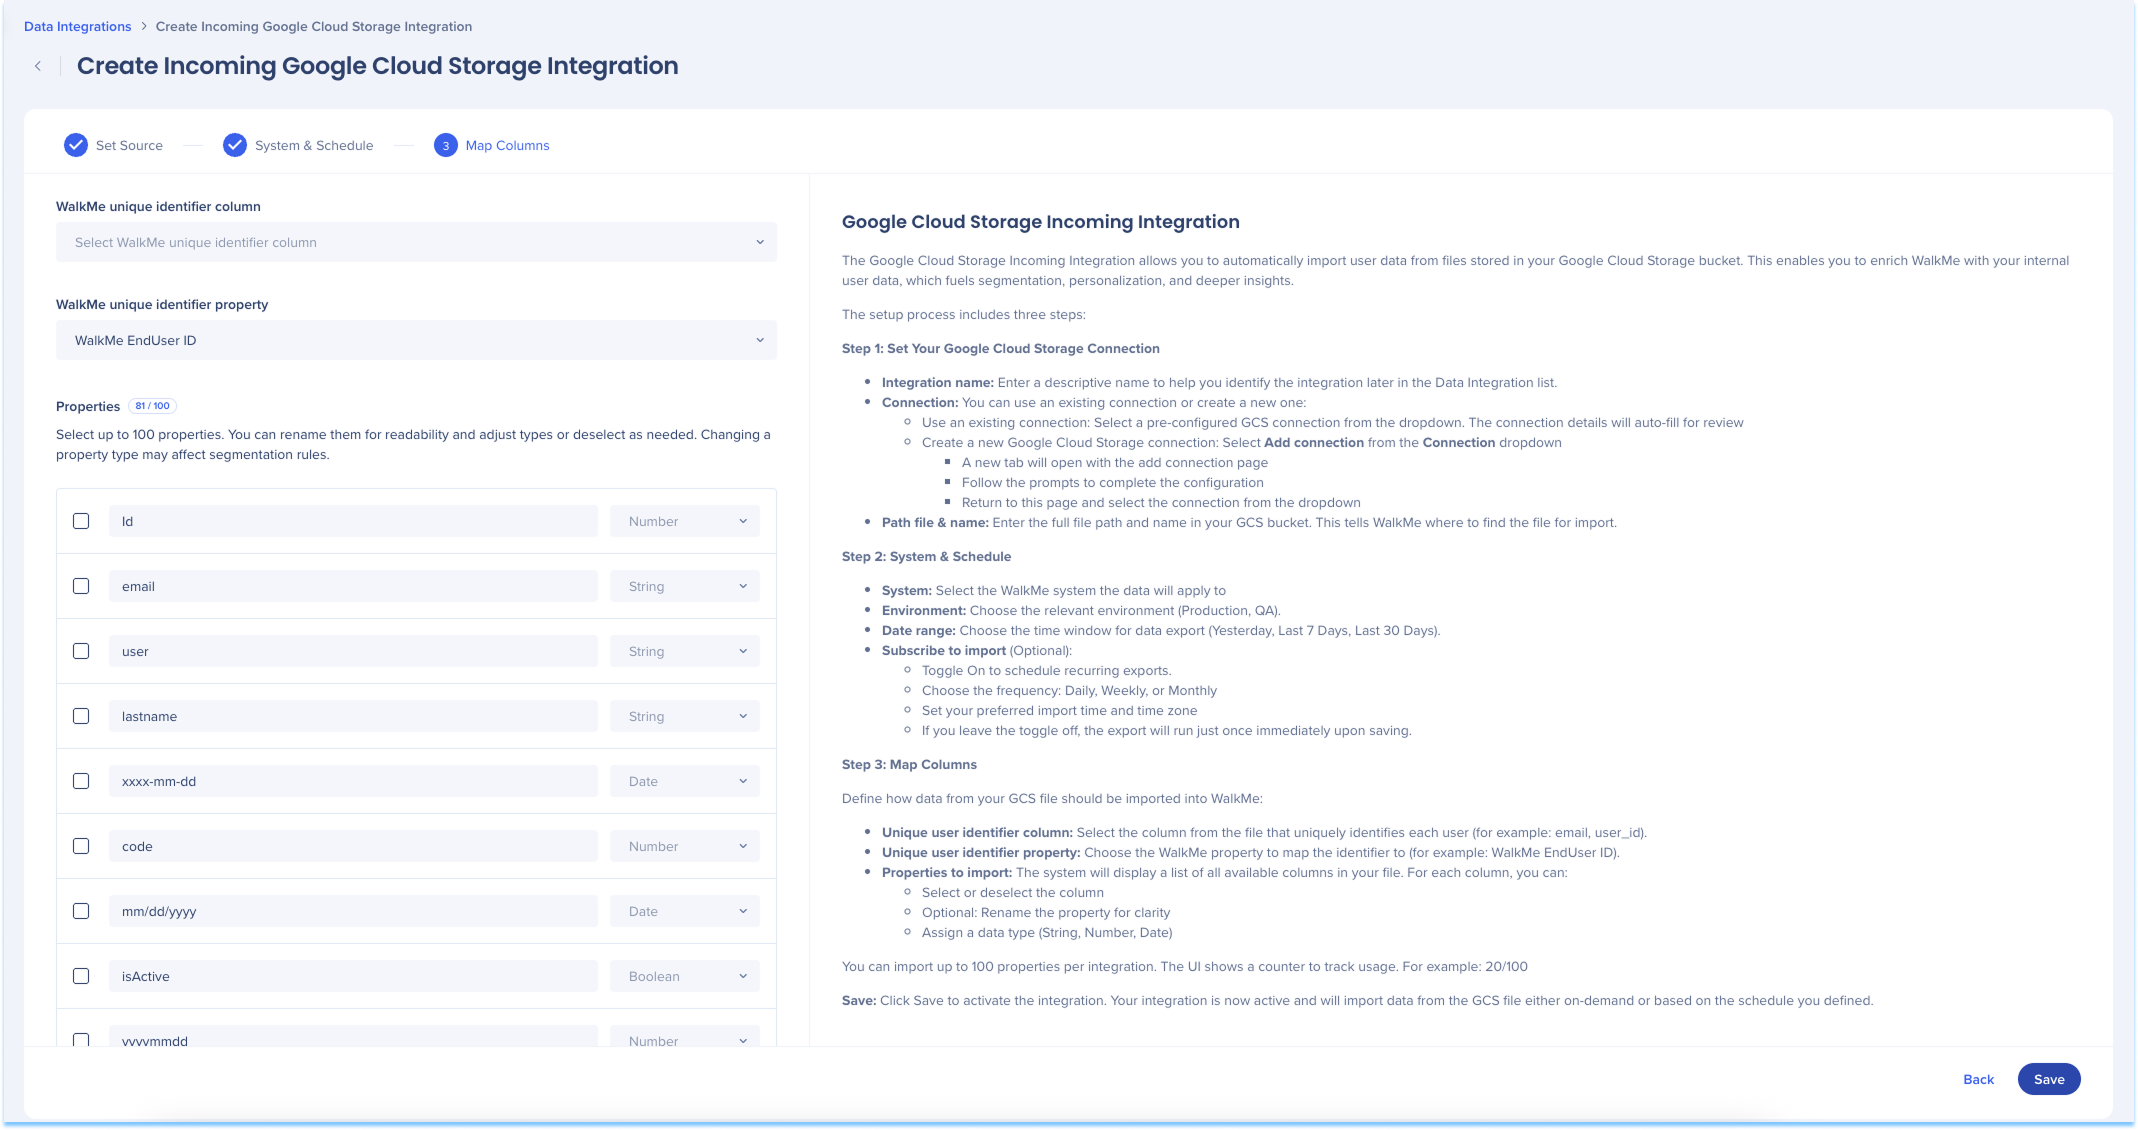
Task: Open the isActive row Boolean type dropdown
Action: tap(685, 976)
